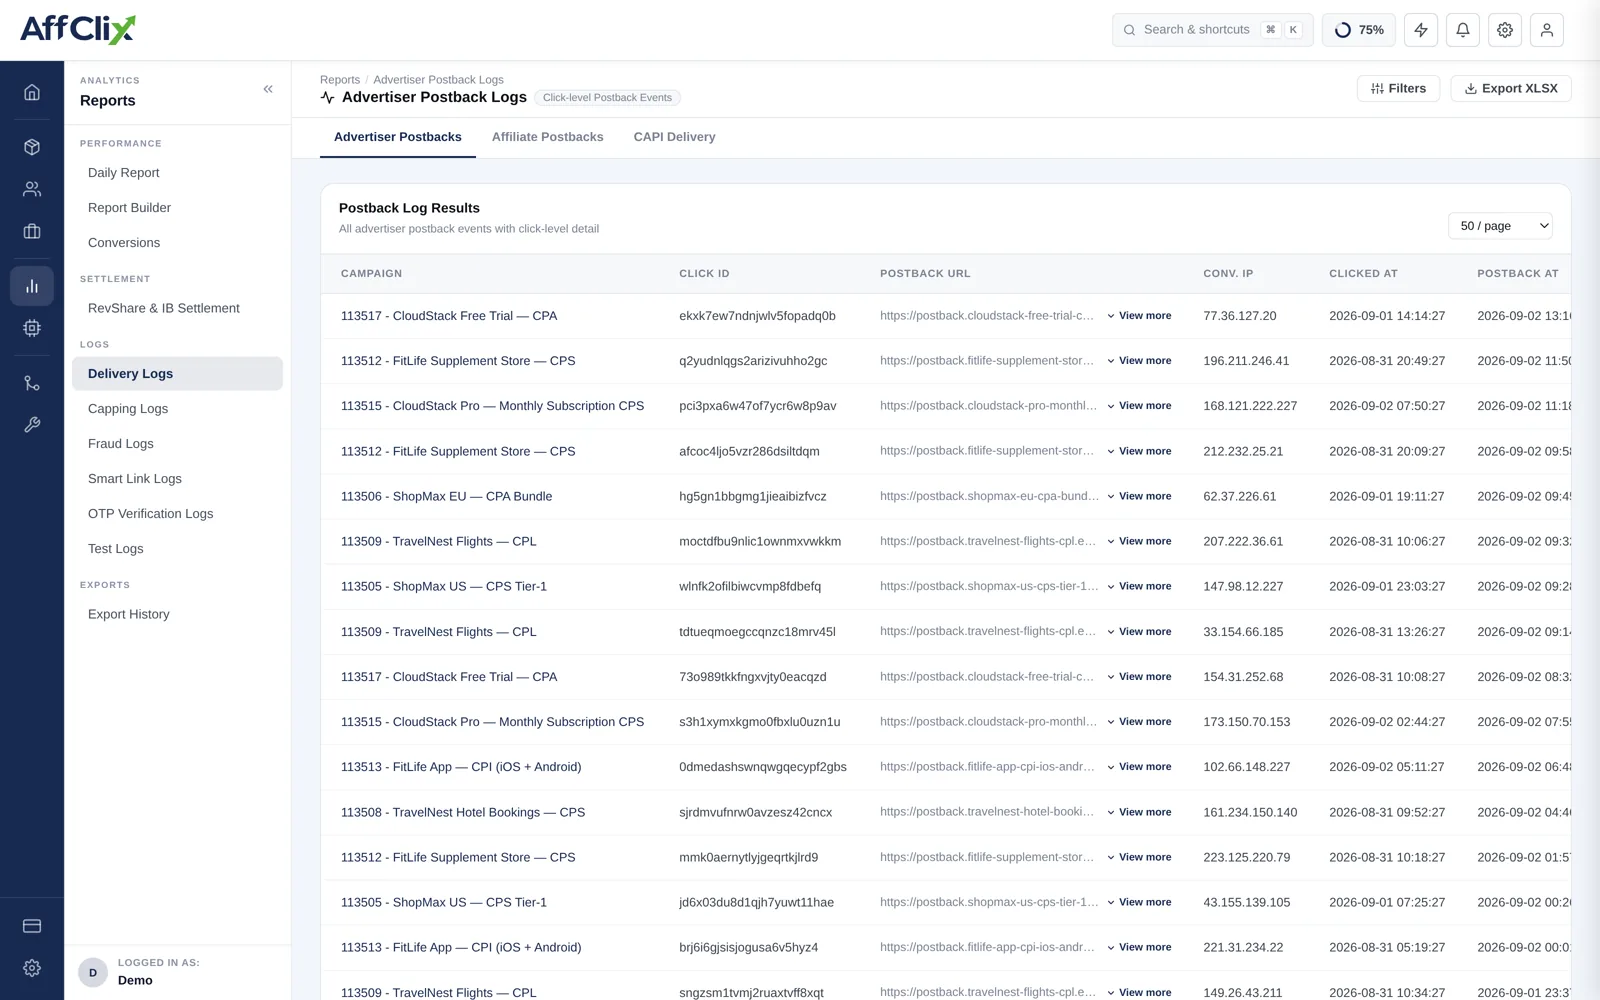Click the Demo user avatar
This screenshot has width=1600, height=1000.
point(93,972)
